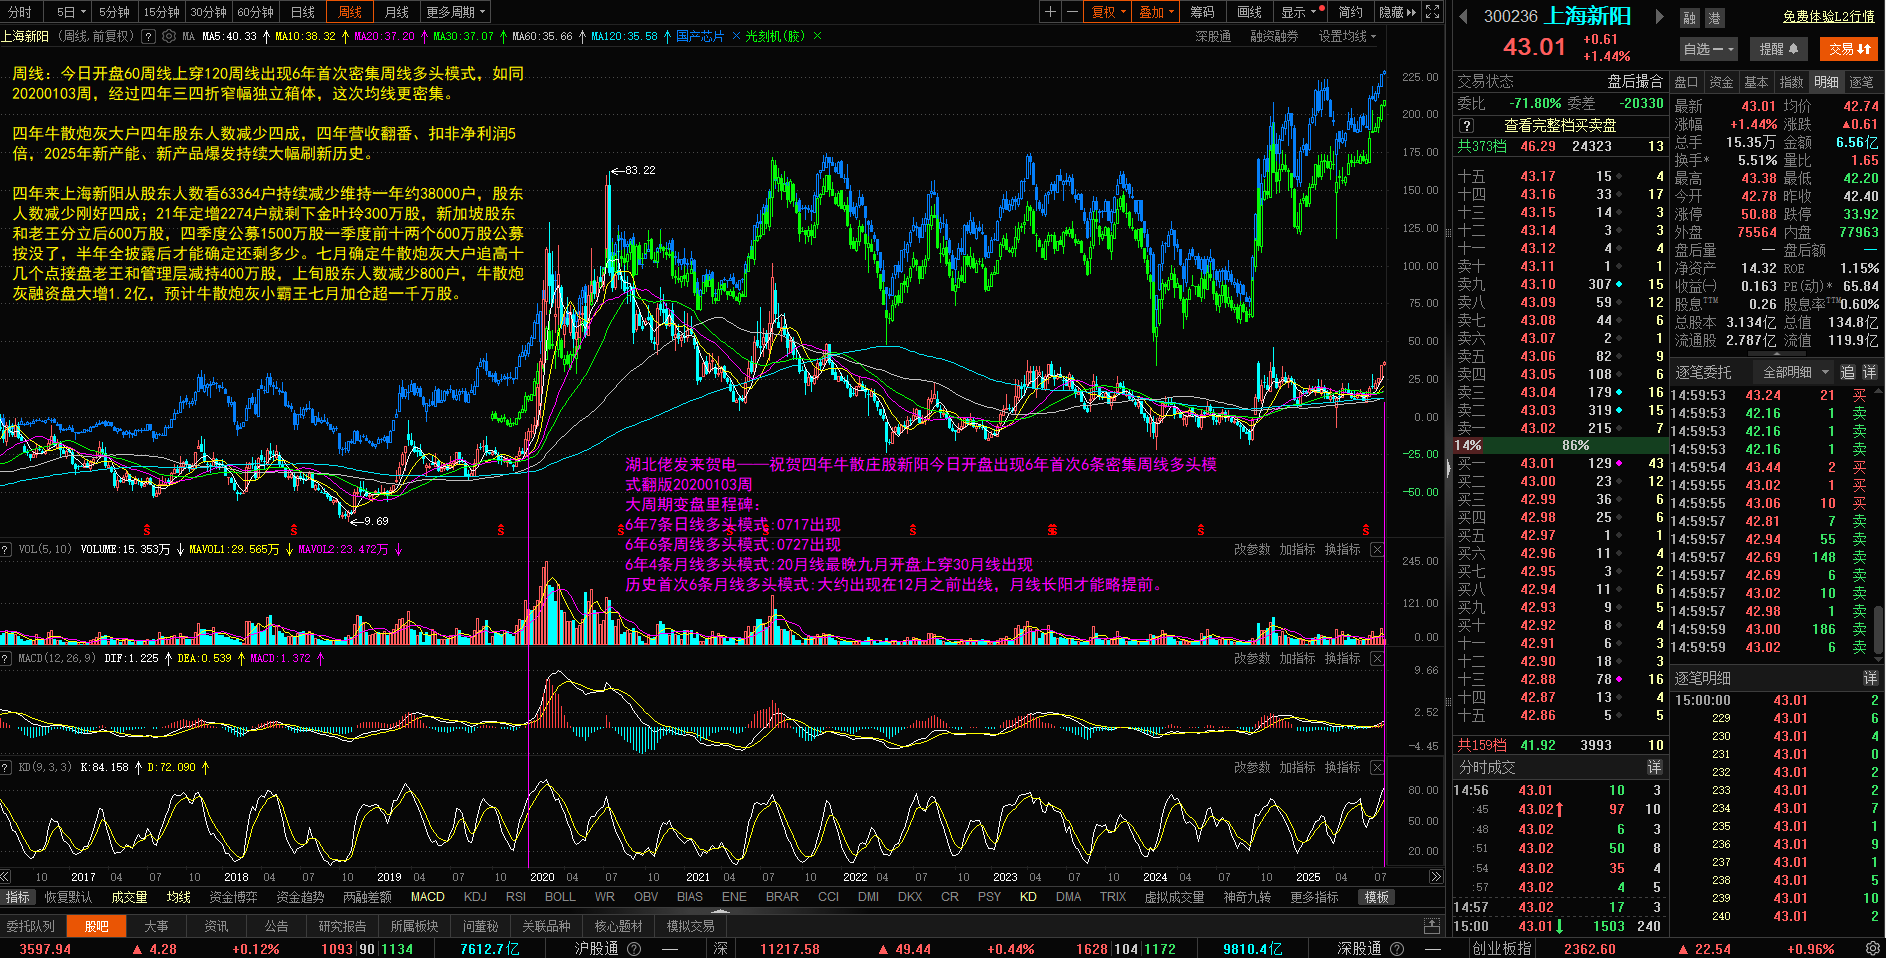Open help question mark next to 前复权
This screenshot has width=1886, height=958.
(148, 36)
